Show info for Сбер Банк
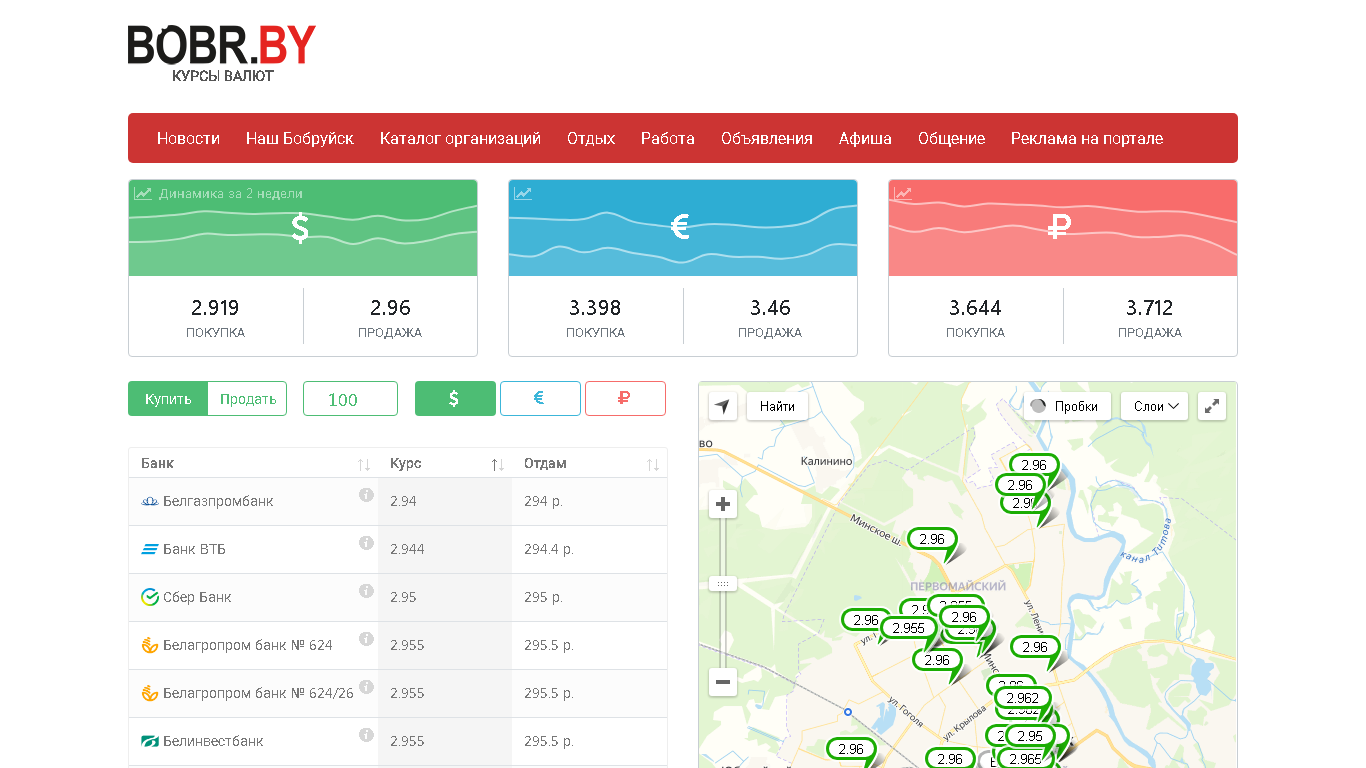1366x768 pixels. (366, 591)
